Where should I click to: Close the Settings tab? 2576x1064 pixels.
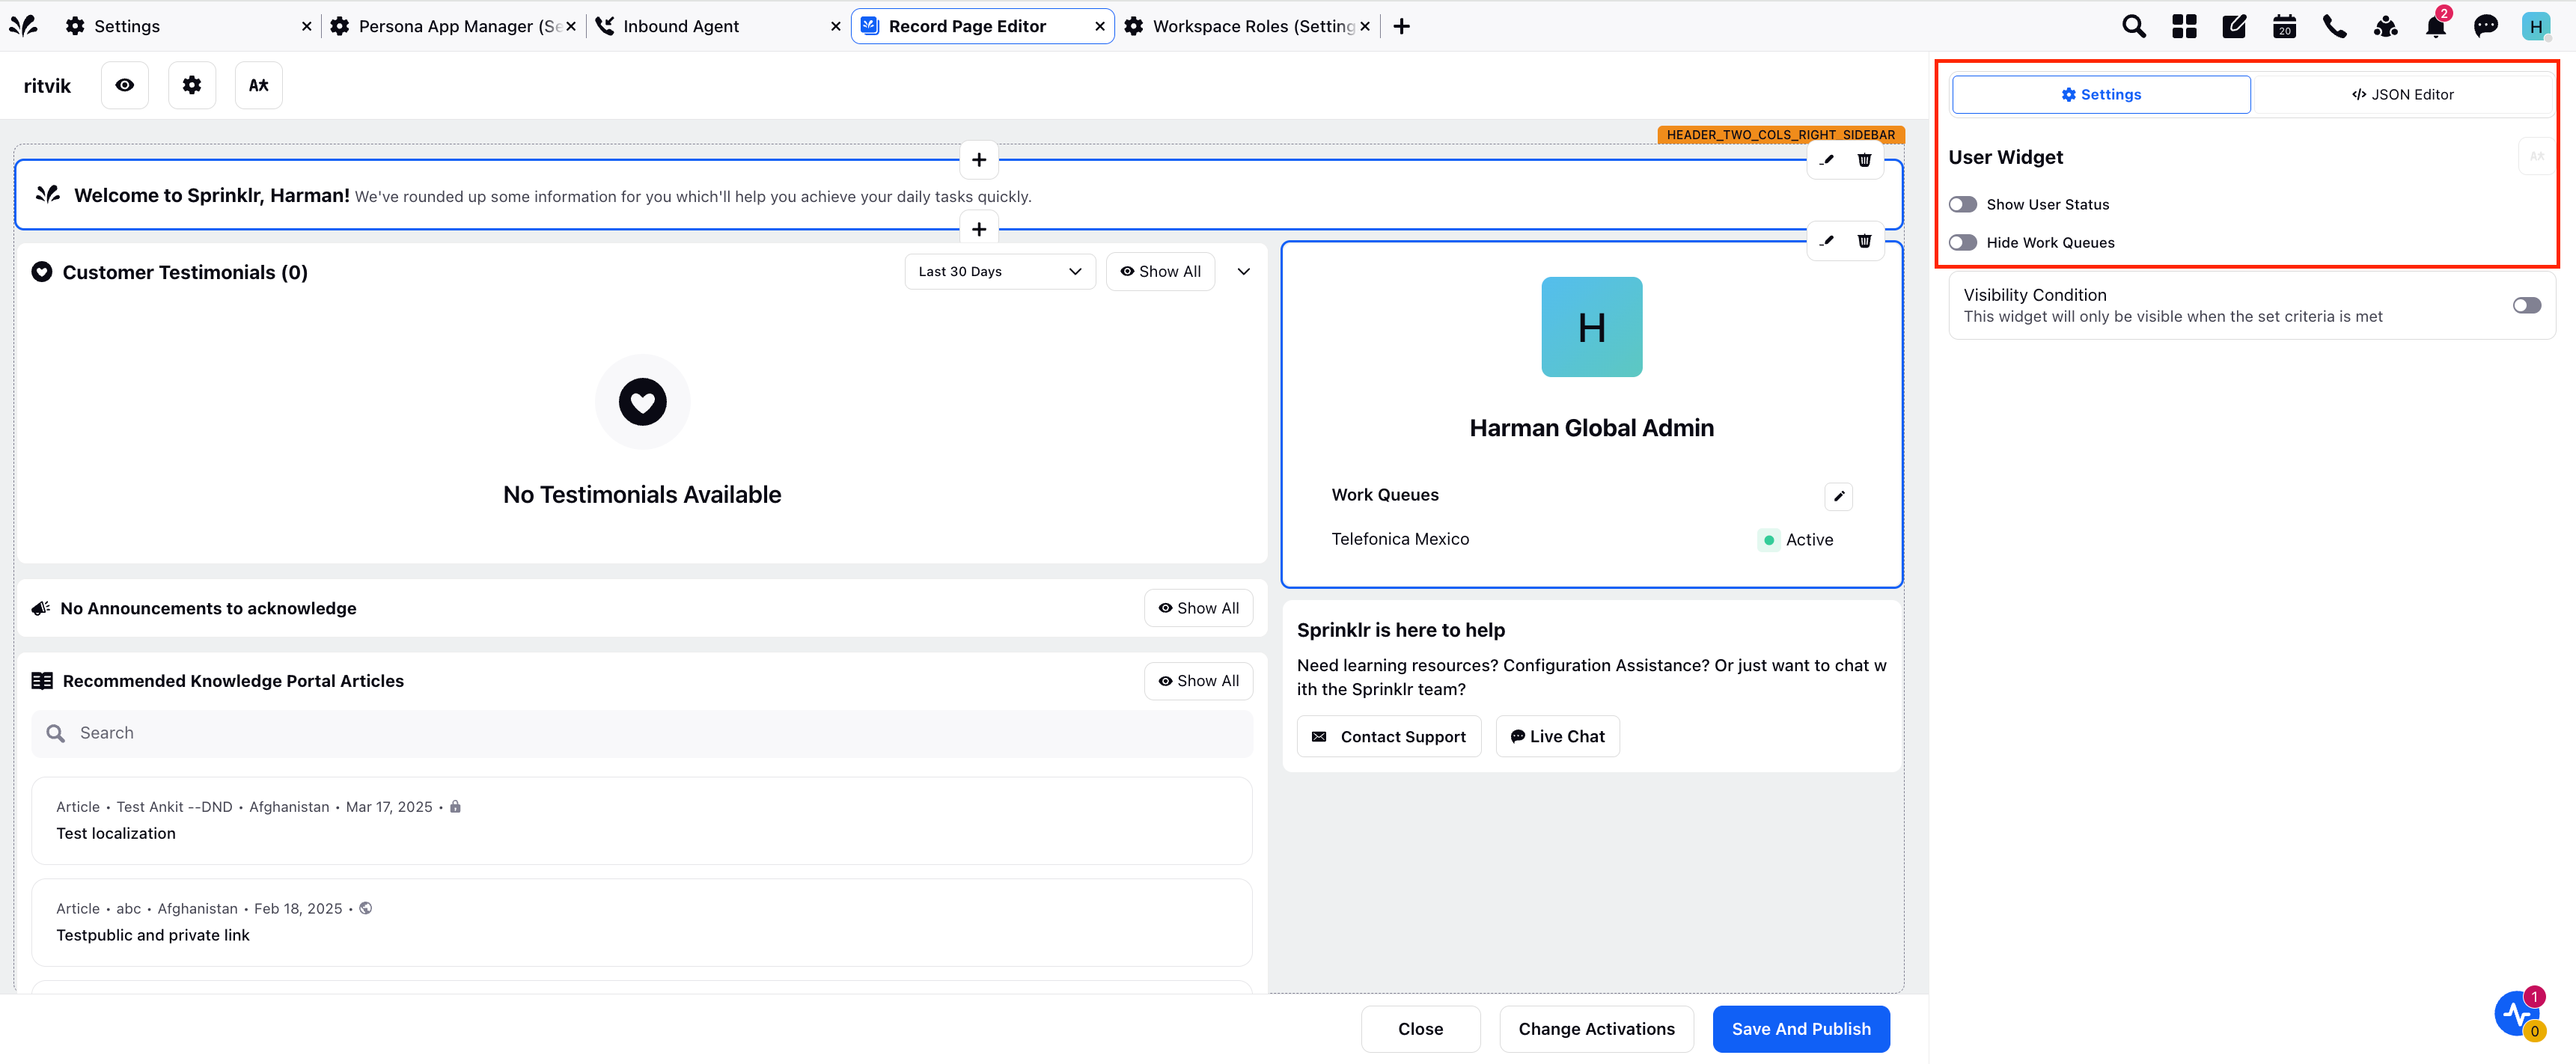306,26
